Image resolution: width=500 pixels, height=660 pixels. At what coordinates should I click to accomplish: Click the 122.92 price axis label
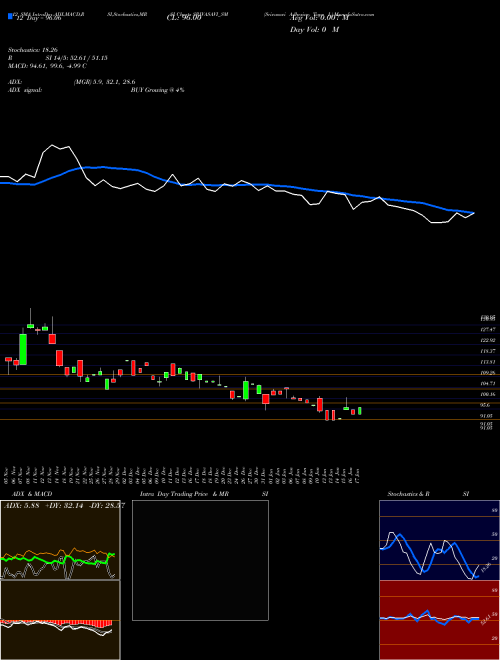[x=488, y=340]
